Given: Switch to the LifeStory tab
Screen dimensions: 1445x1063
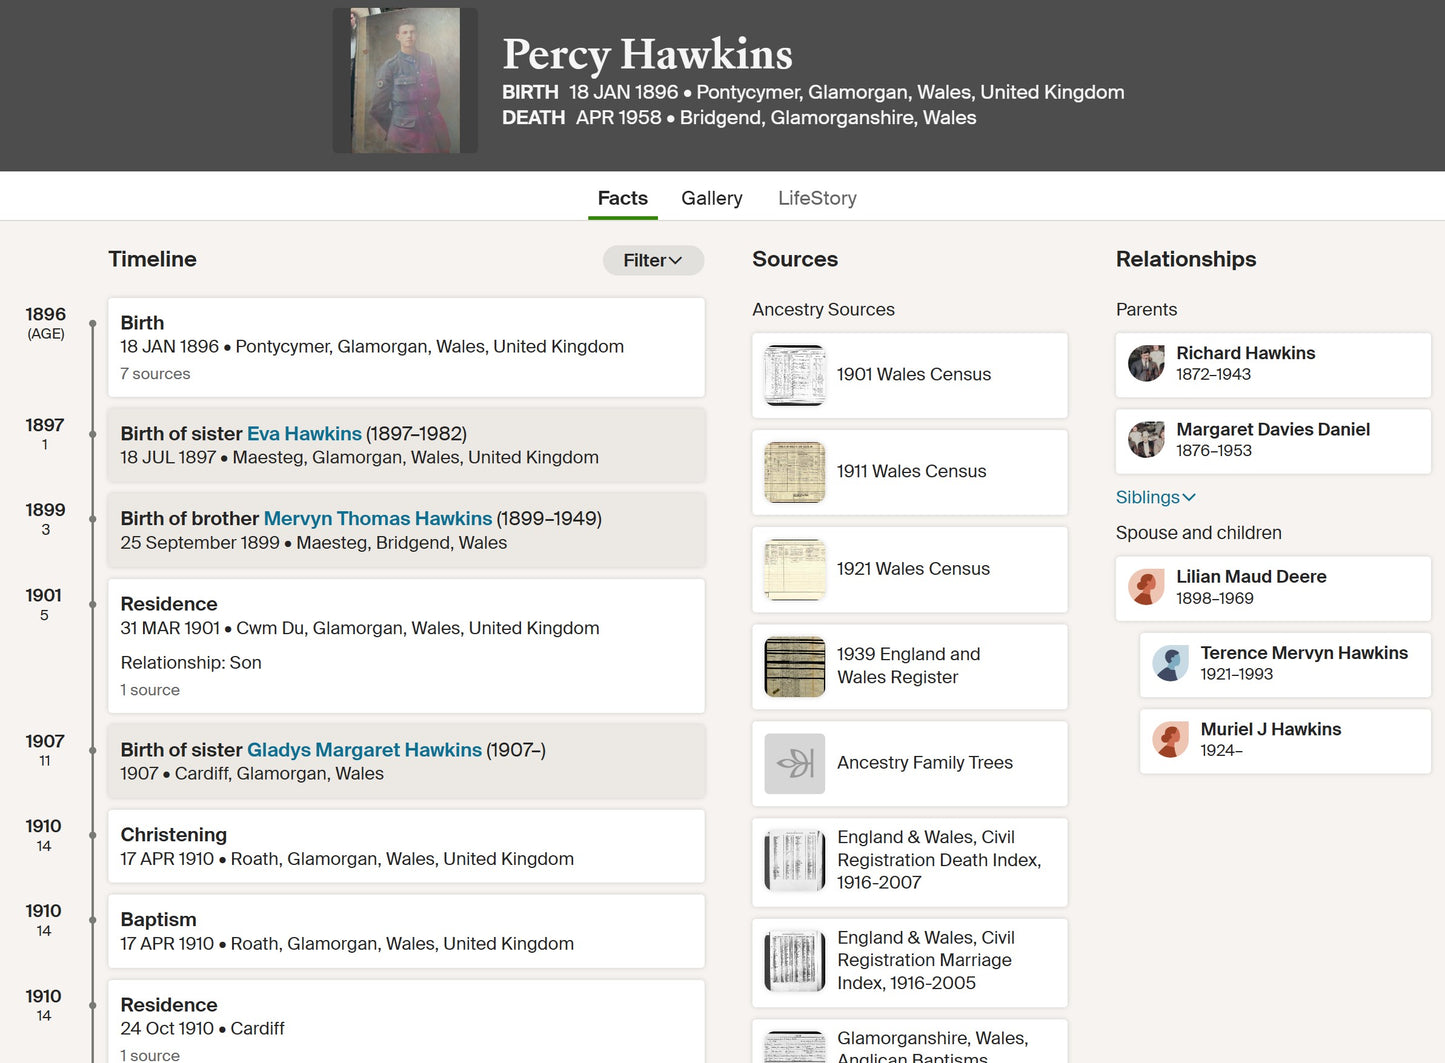Looking at the screenshot, I should coord(817,198).
